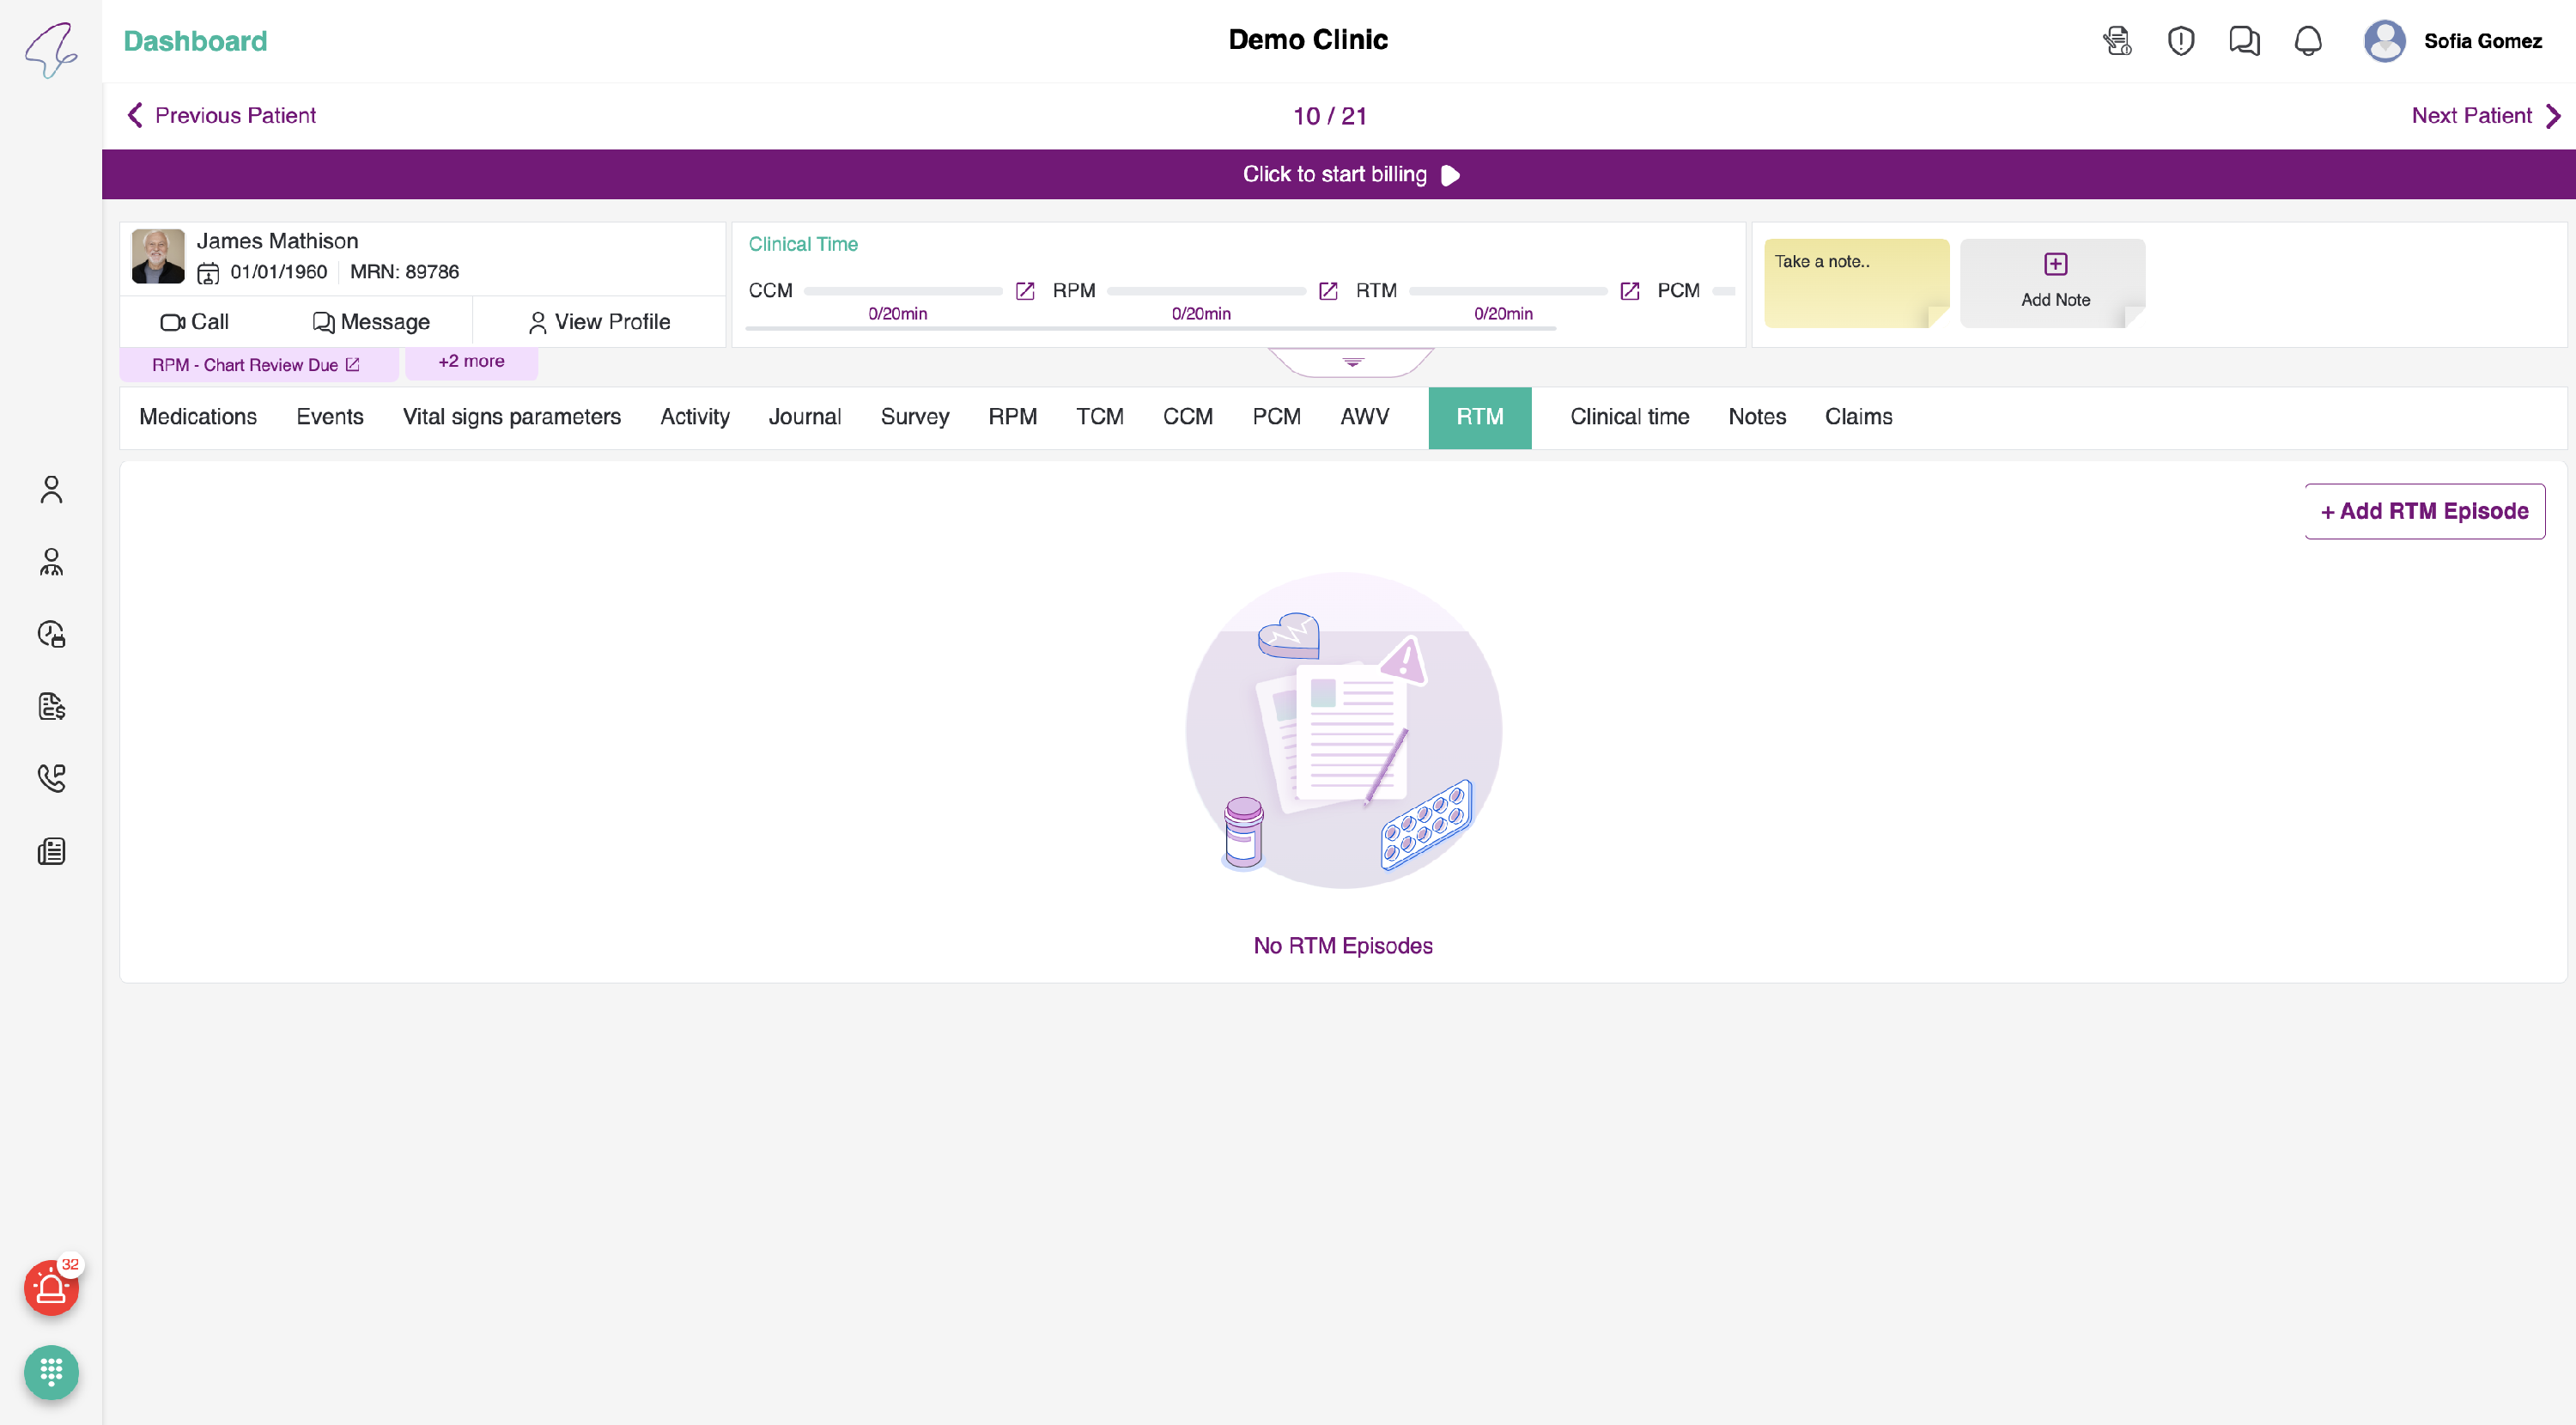Image resolution: width=2576 pixels, height=1425 pixels.
Task: Click the yellow Take a note field
Action: point(1855,282)
